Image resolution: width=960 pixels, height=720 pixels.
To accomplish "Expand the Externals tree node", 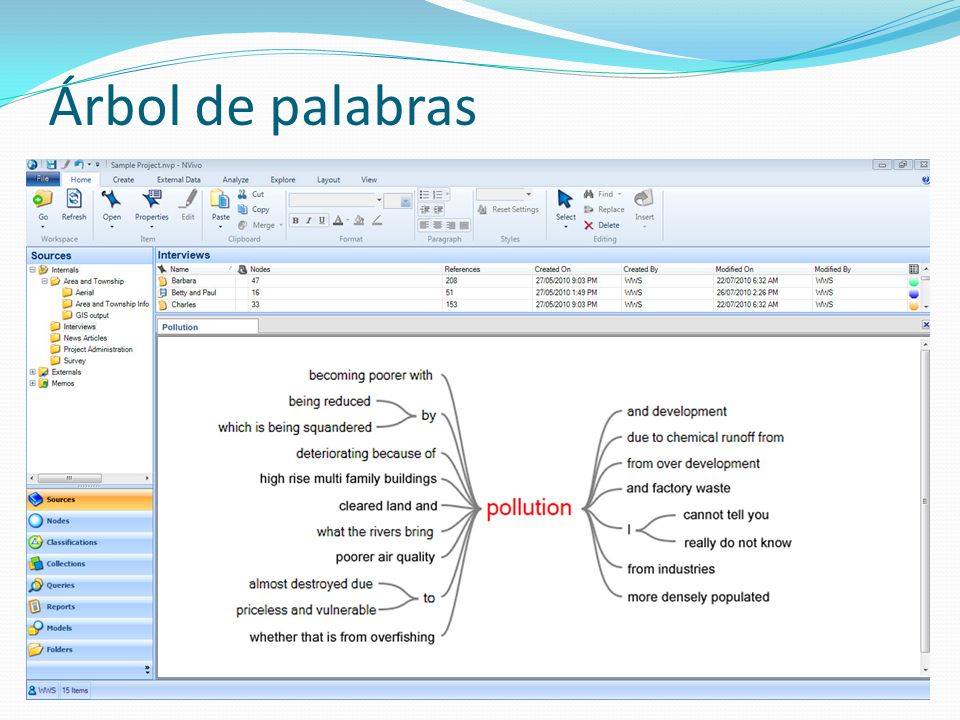I will (x=32, y=372).
